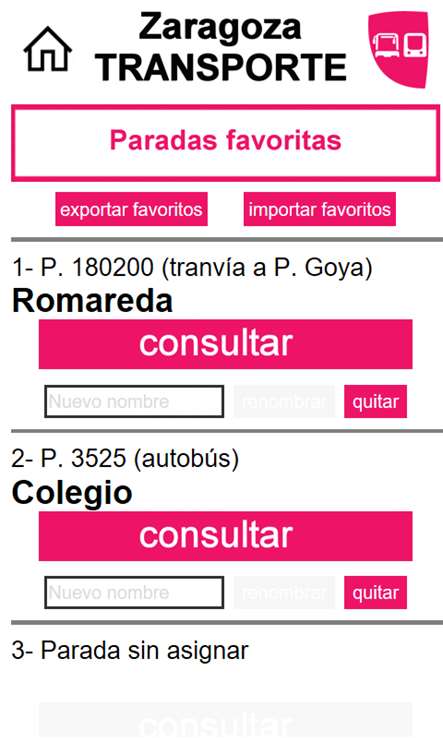Consultar the Romareda tram stop

coord(226,344)
